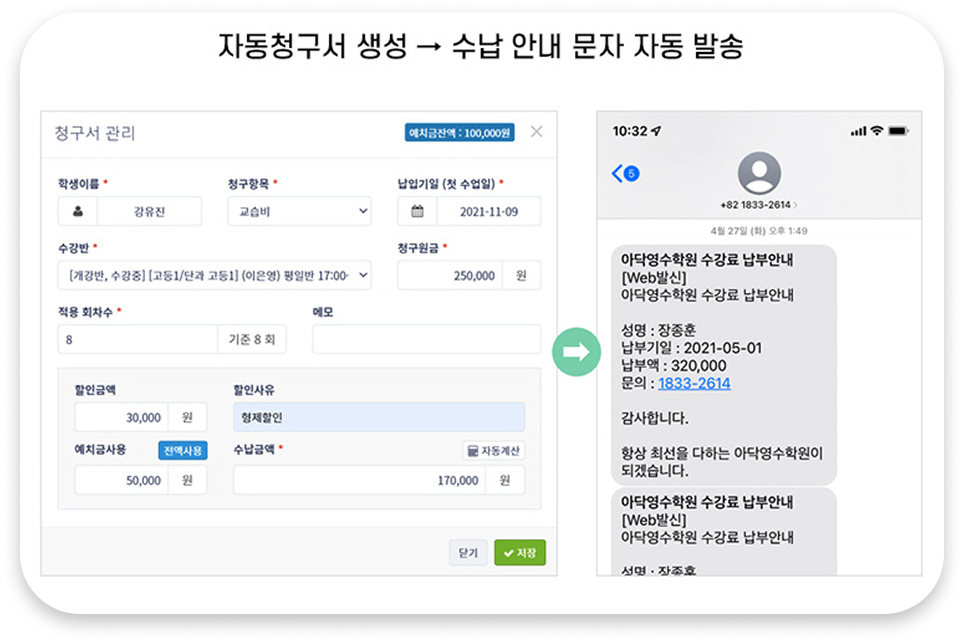Click the 닫기 button
Viewport: 964px width, 642px height.
point(468,553)
